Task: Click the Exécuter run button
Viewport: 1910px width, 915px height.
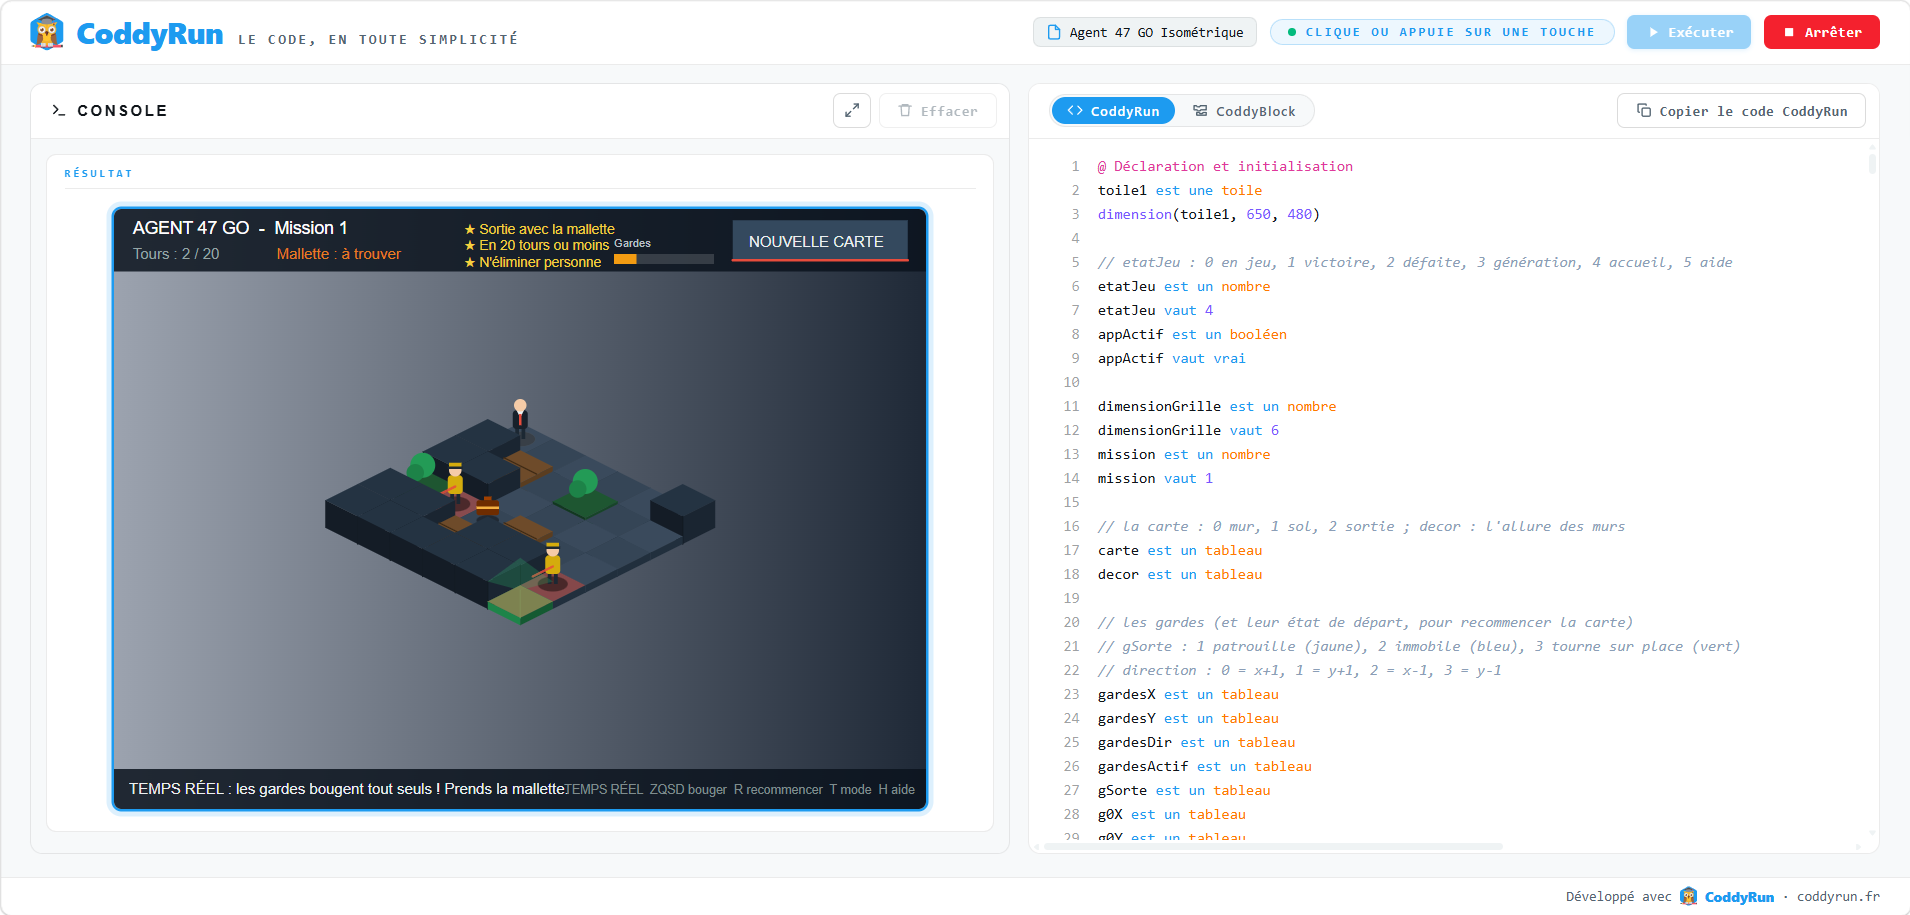Action: (1689, 32)
